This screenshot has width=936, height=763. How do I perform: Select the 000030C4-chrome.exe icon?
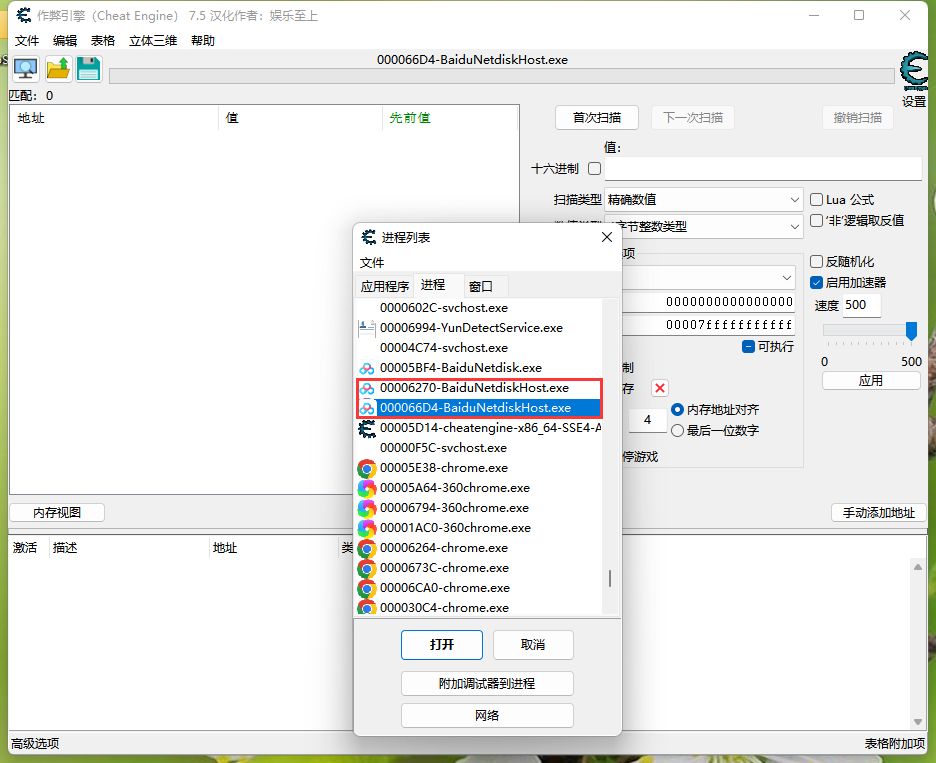click(x=367, y=608)
